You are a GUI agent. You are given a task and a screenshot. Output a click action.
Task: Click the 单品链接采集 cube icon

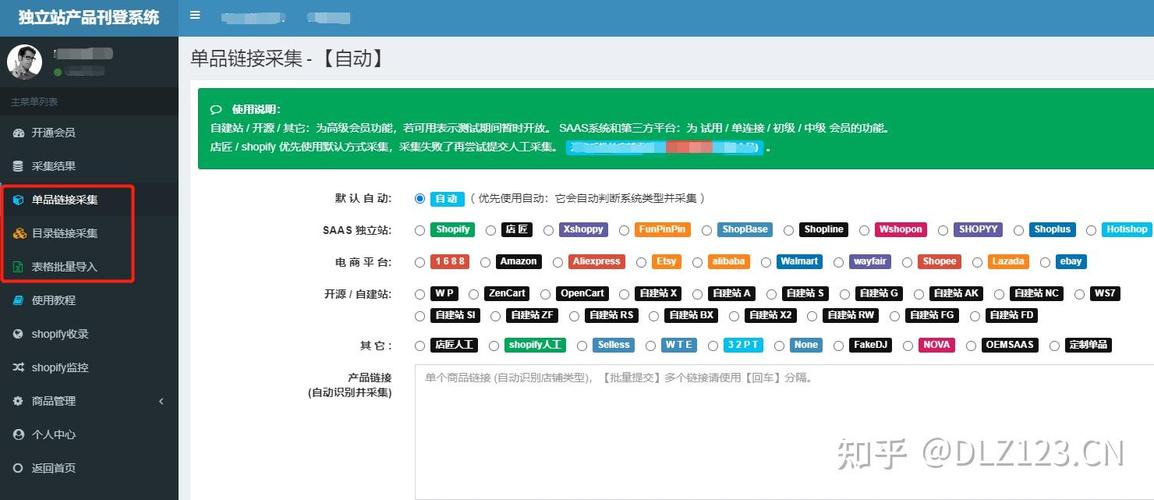tap(18, 200)
